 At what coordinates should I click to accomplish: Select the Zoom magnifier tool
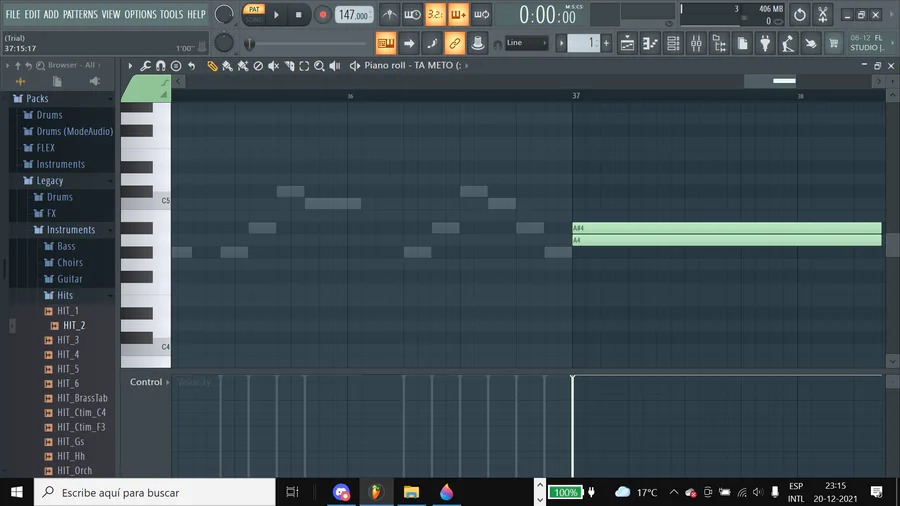click(319, 66)
